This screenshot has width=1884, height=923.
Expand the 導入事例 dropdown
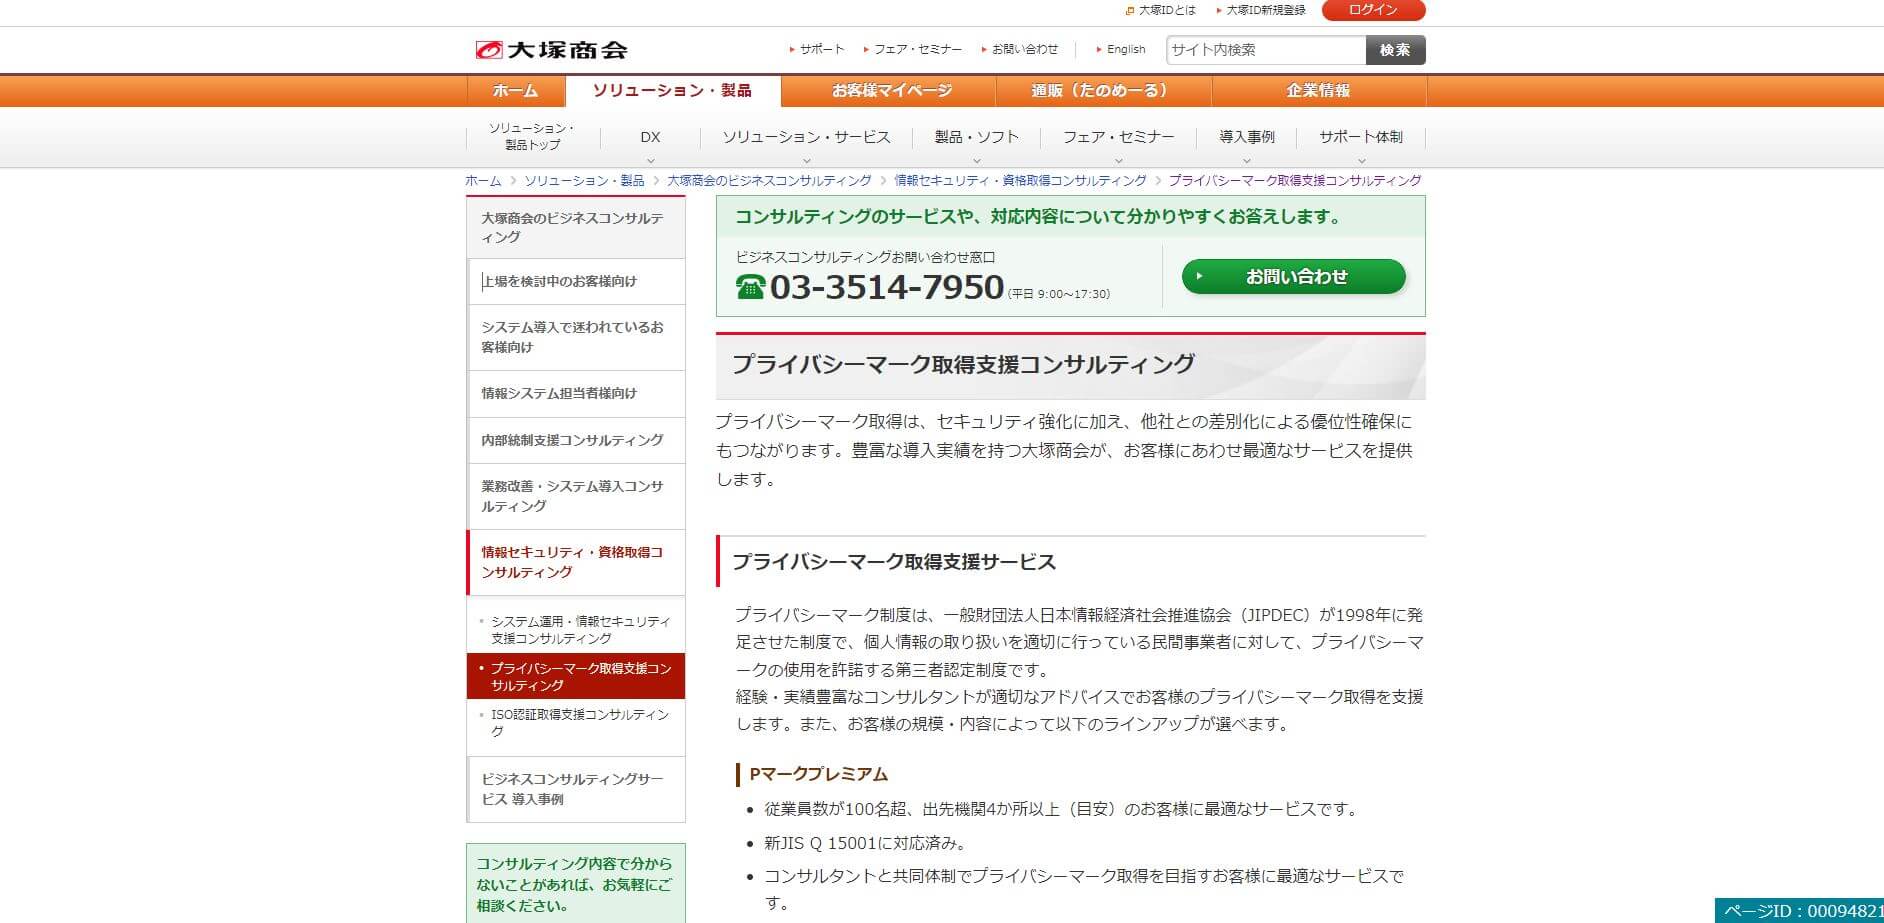coord(1247,139)
